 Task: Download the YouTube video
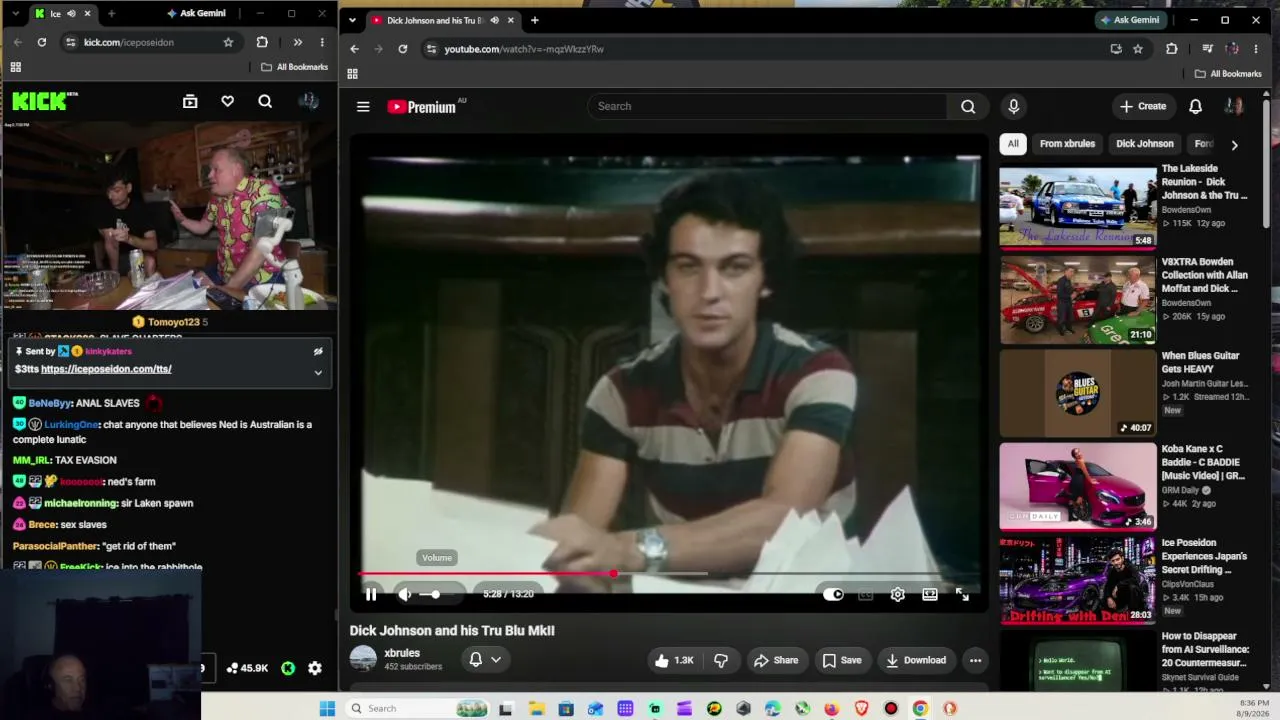pyautogui.click(x=916, y=660)
